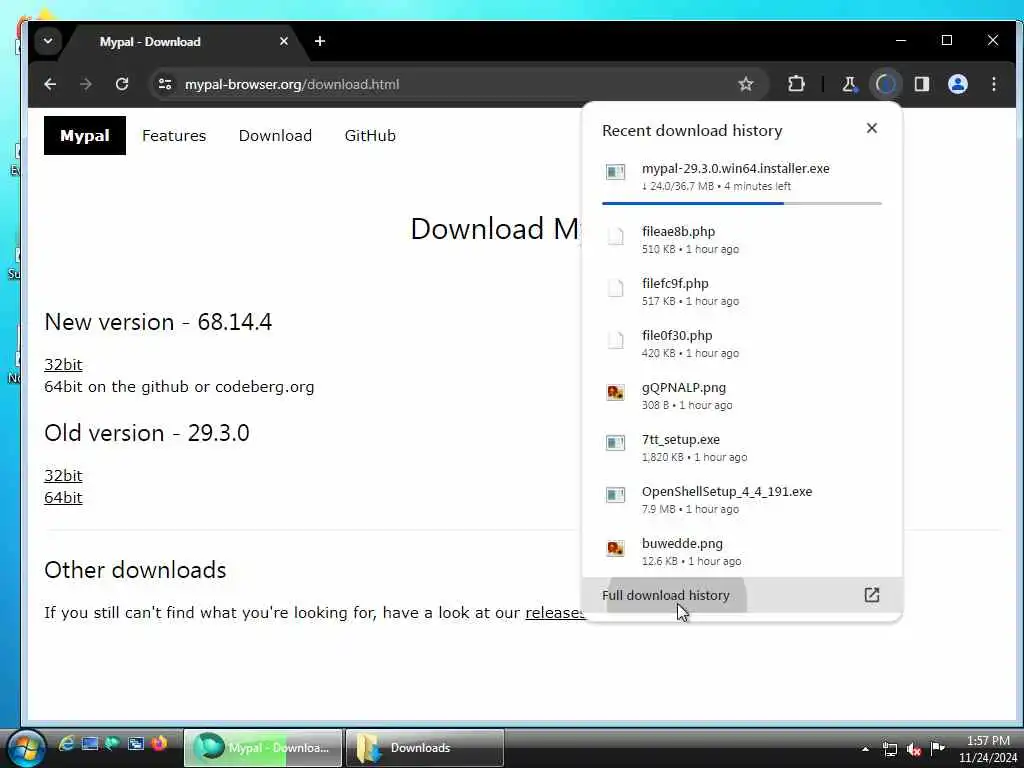1024x768 pixels.
Task: Go back to the previous page
Action: 50,84
